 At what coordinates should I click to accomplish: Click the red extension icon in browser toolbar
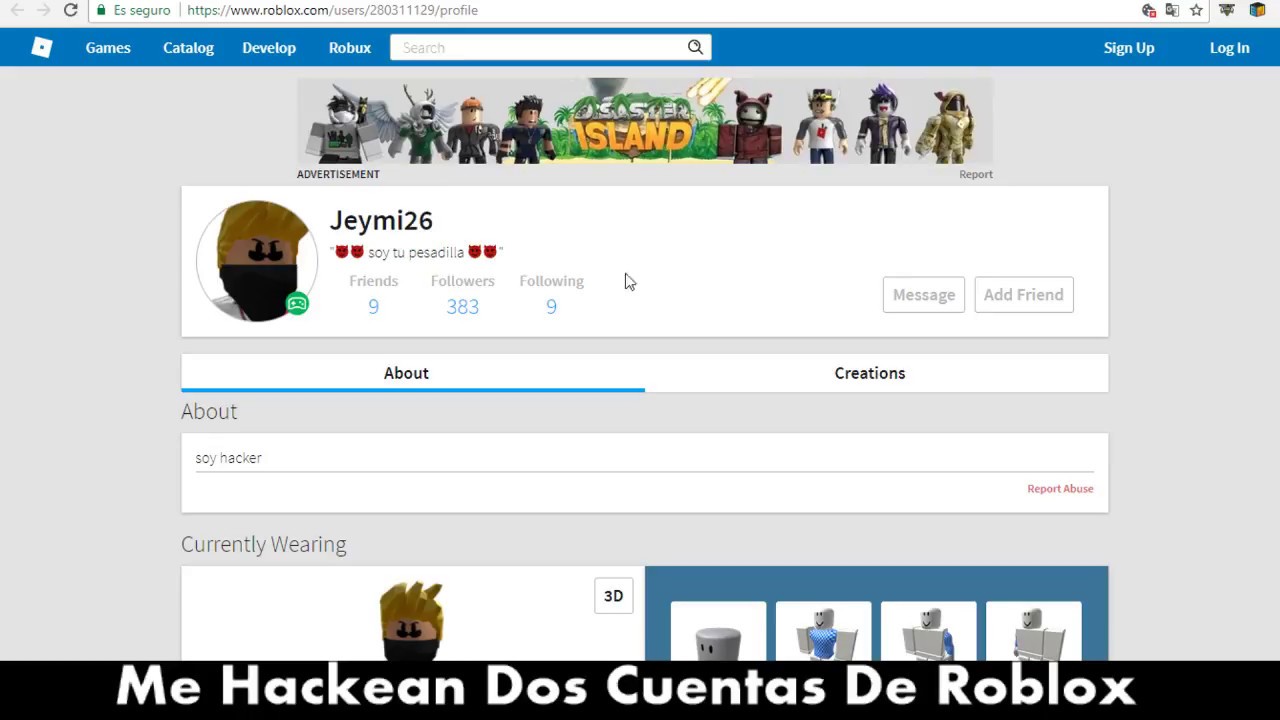1149,10
